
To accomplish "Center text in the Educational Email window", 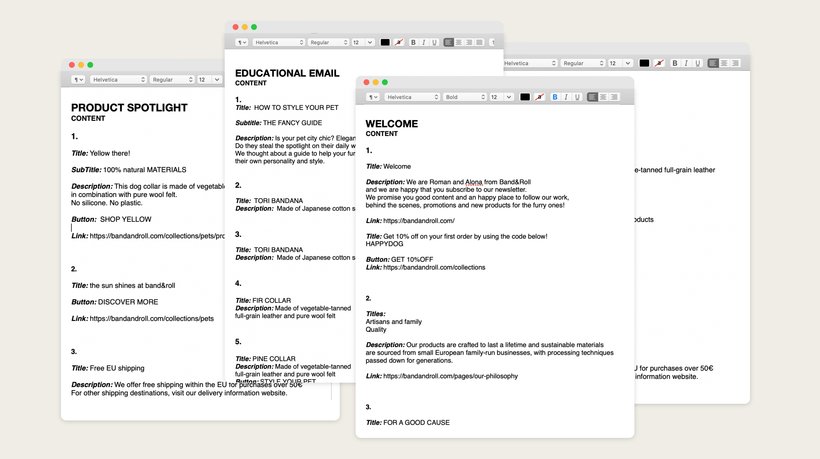I will tap(459, 42).
